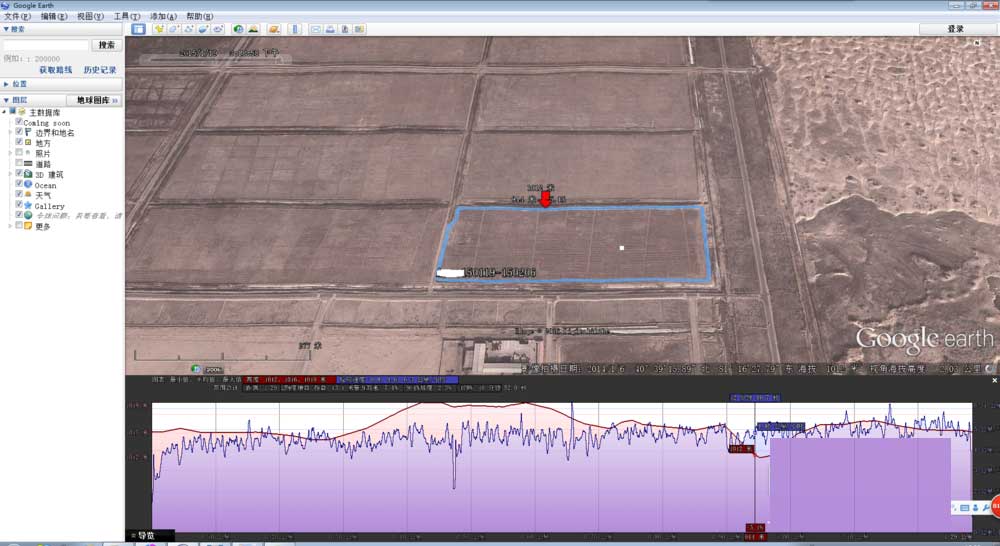Open the 文件 menu
The height and width of the screenshot is (546, 1000).
click(17, 16)
